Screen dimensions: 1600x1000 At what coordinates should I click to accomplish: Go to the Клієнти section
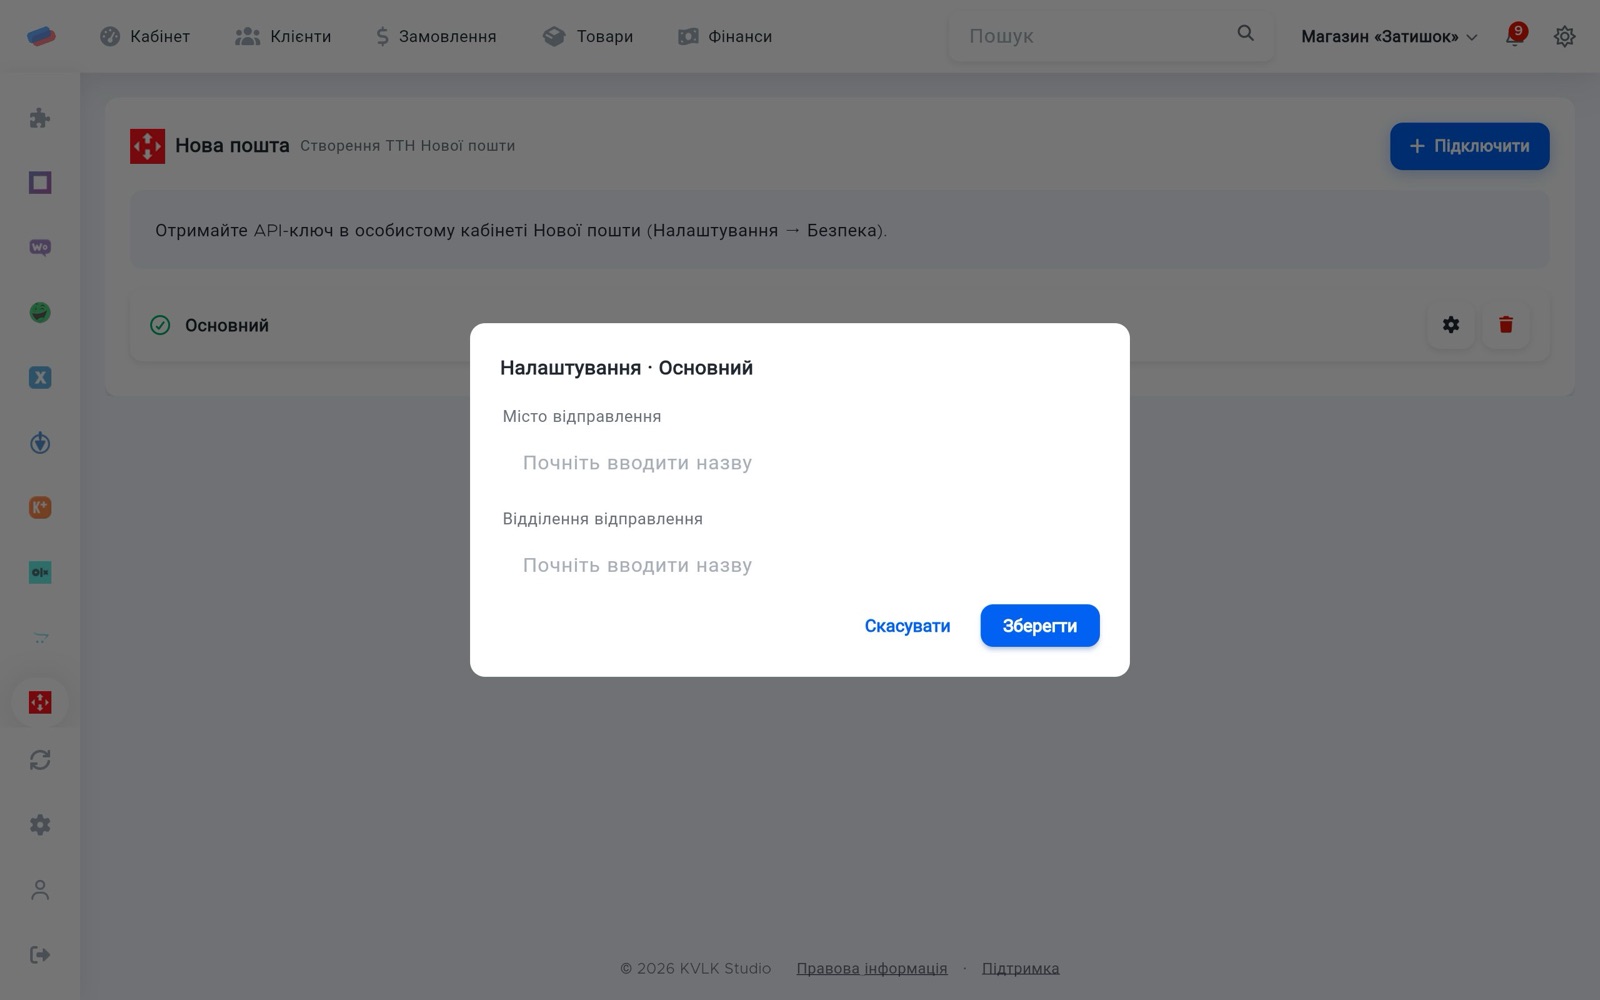[283, 36]
